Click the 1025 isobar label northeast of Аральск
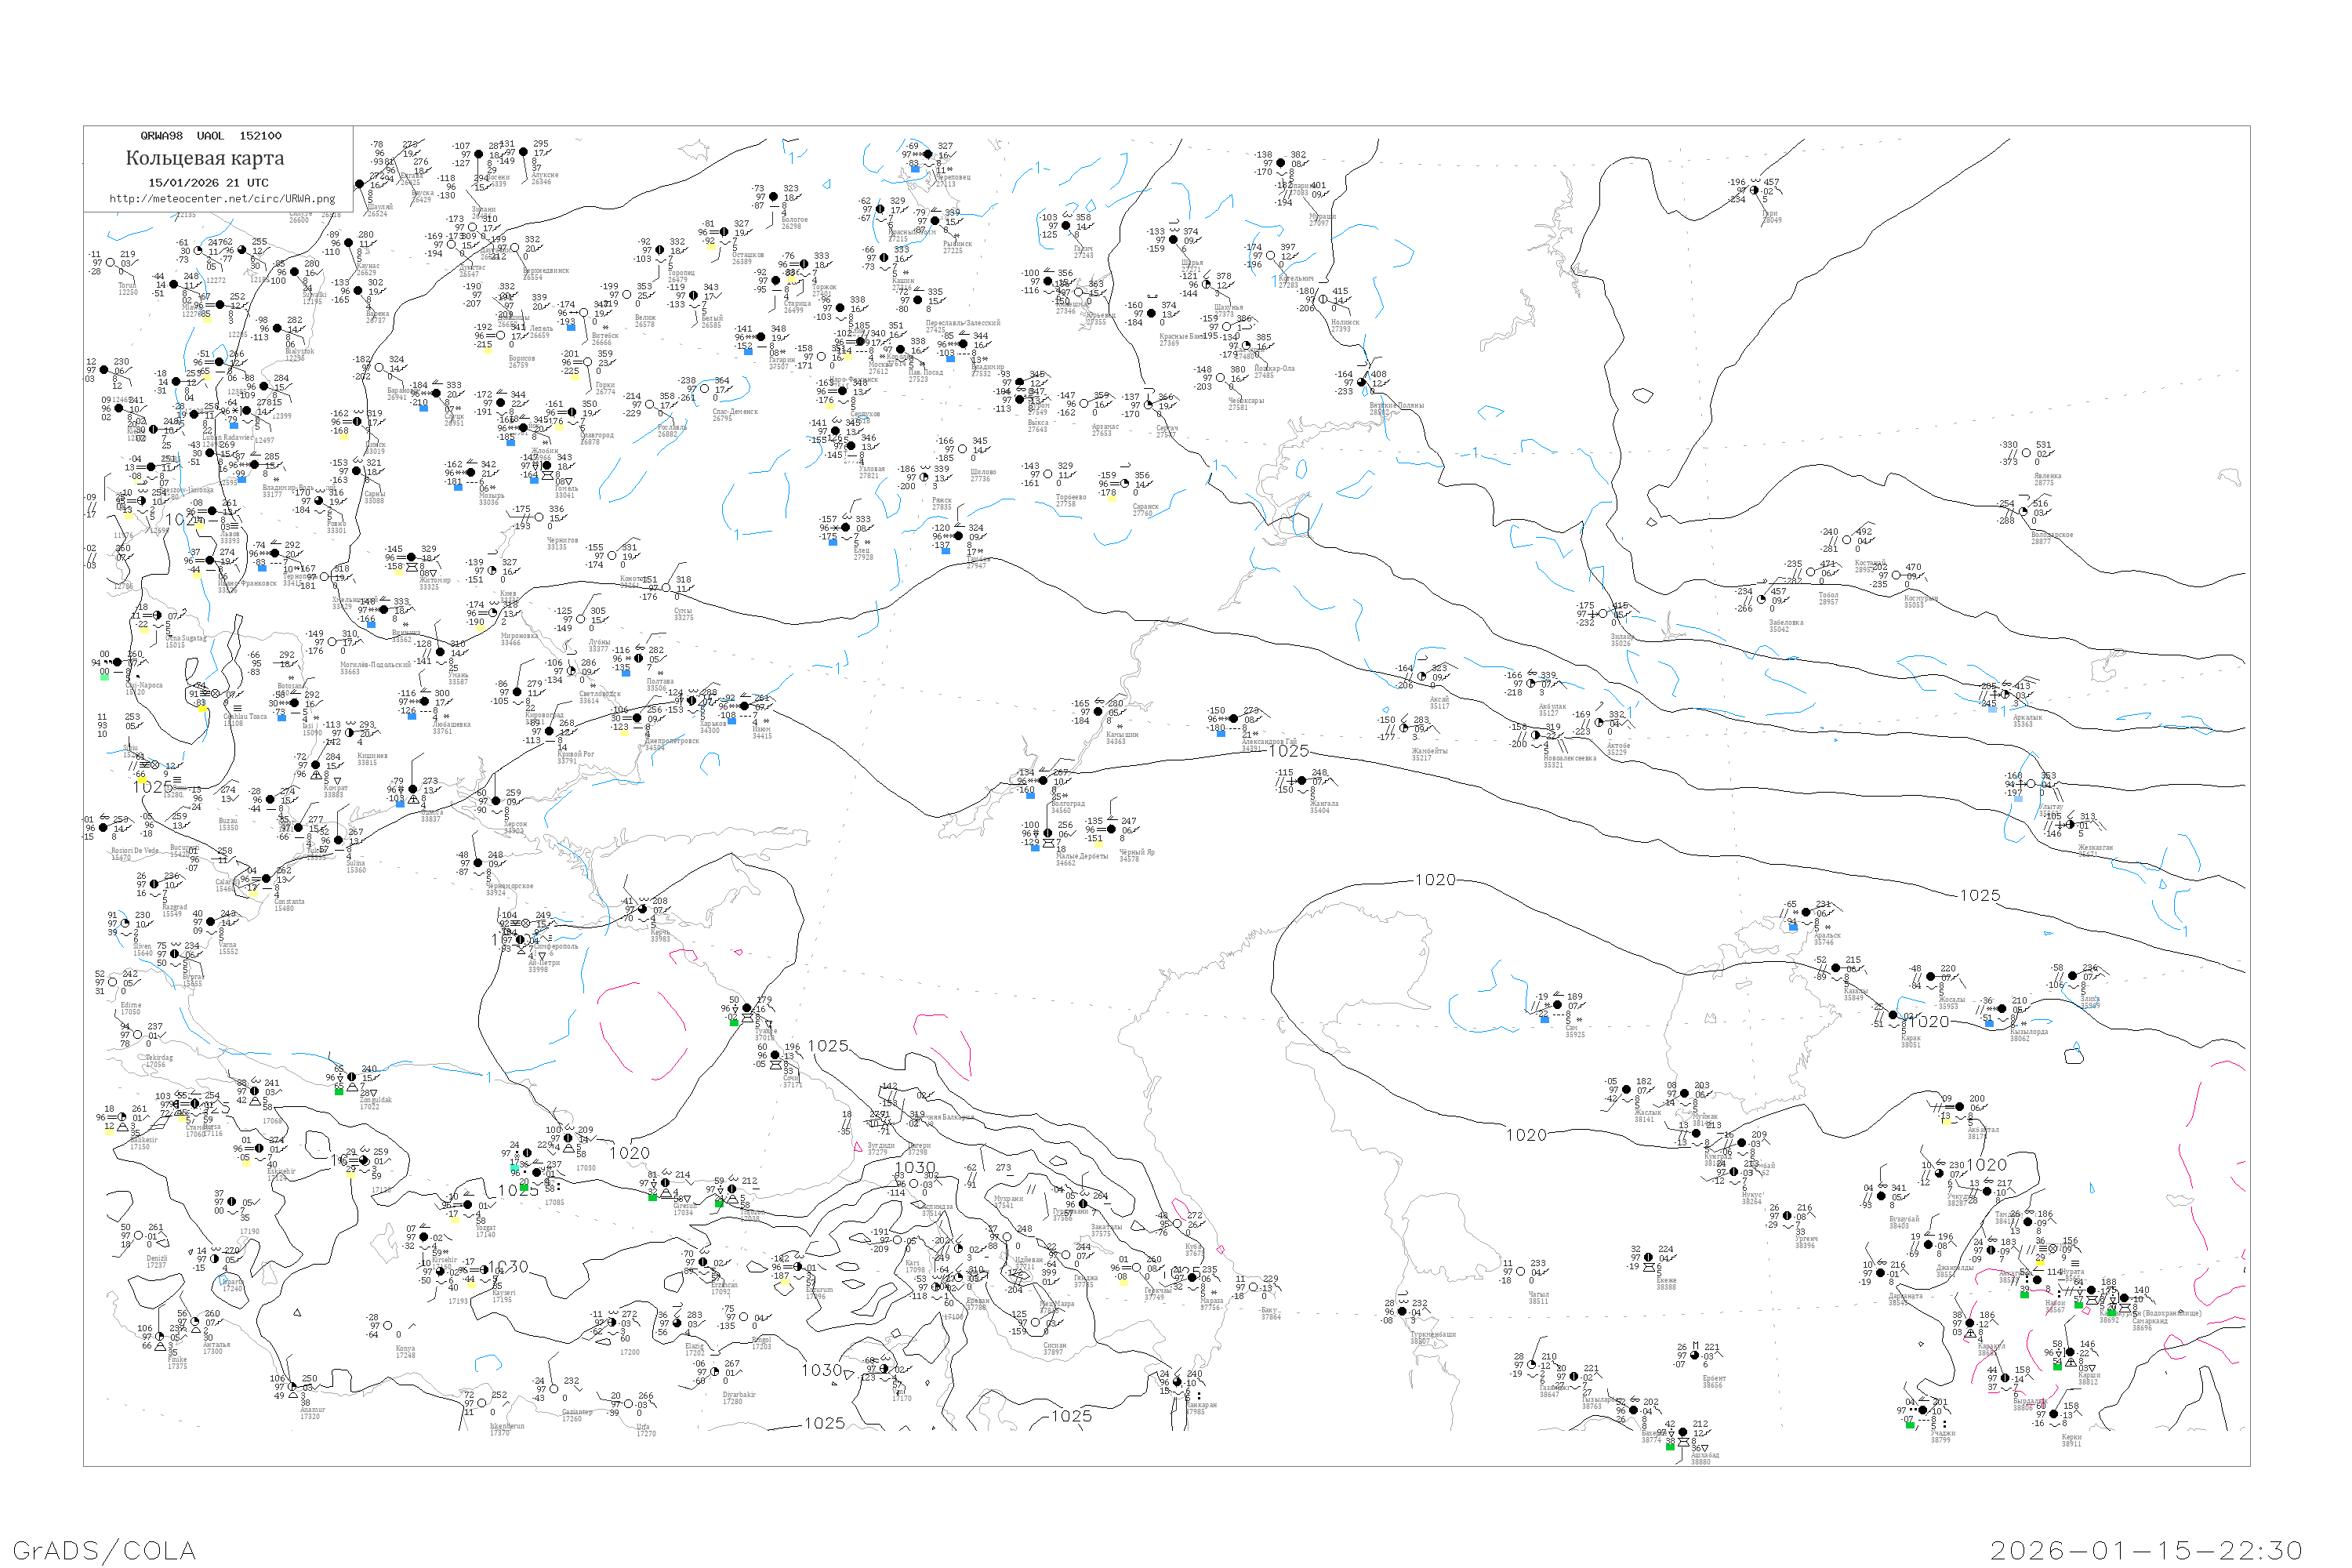Image resolution: width=2352 pixels, height=1568 pixels. [1980, 896]
